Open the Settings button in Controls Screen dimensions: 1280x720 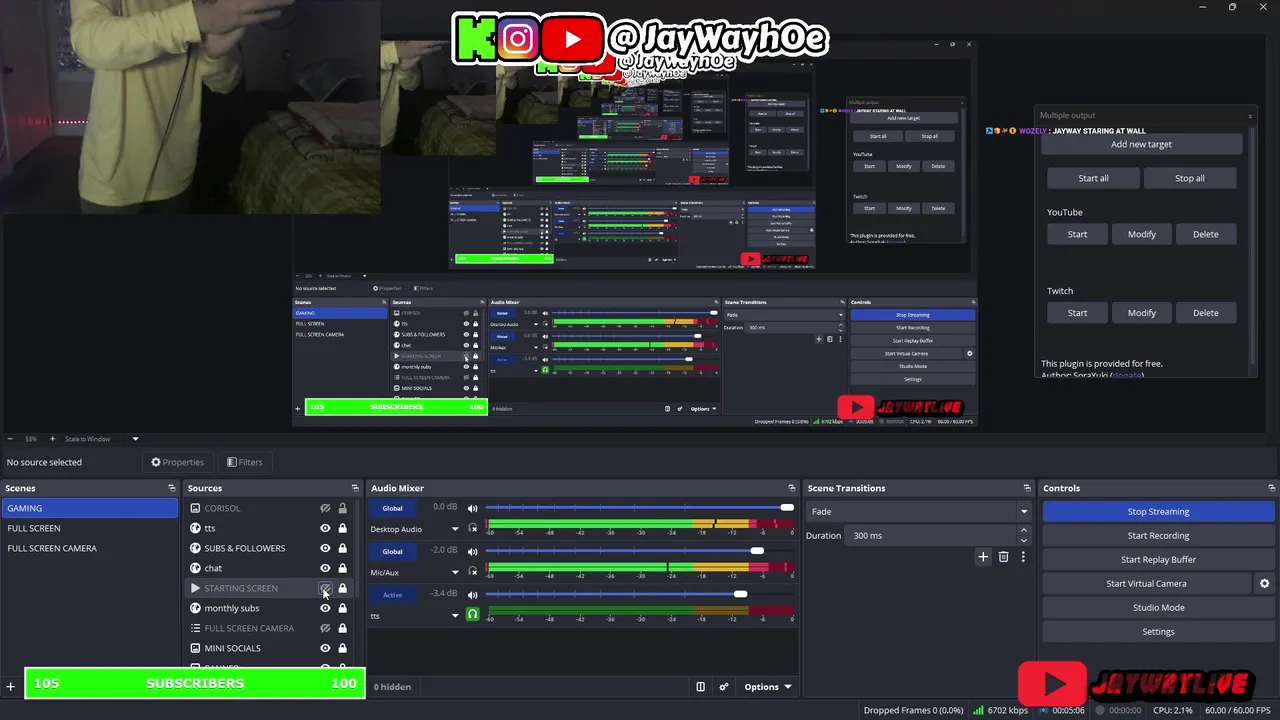point(1158,631)
